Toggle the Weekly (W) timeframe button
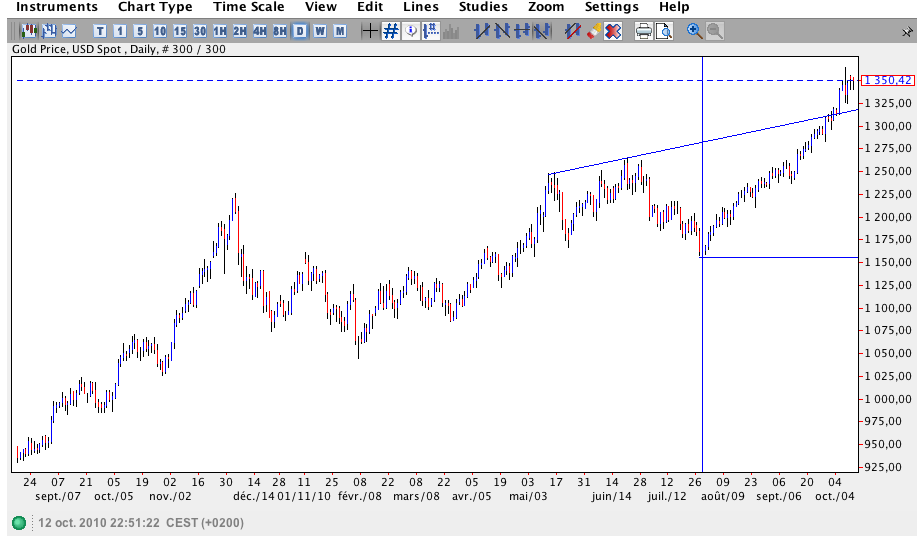Screen dimensions: 917x543 click(x=320, y=31)
